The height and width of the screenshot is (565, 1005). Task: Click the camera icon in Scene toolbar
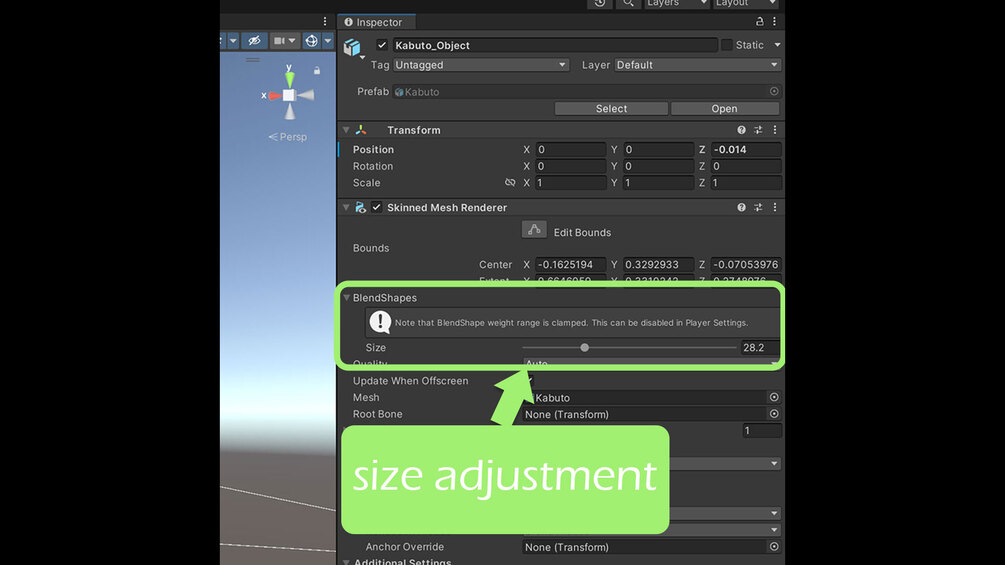[x=279, y=41]
